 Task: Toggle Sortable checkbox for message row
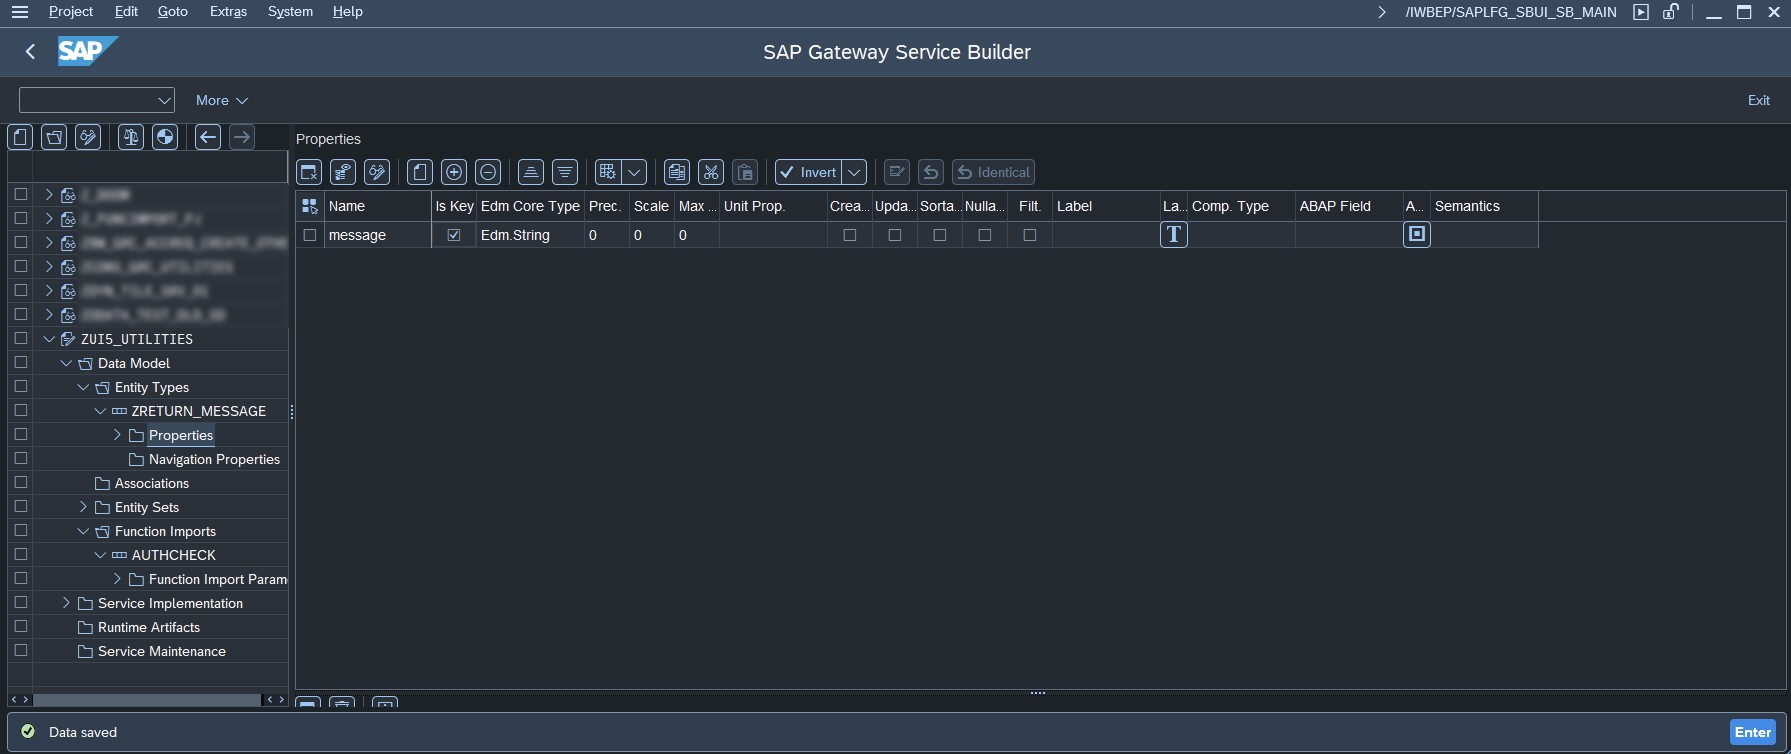(940, 235)
